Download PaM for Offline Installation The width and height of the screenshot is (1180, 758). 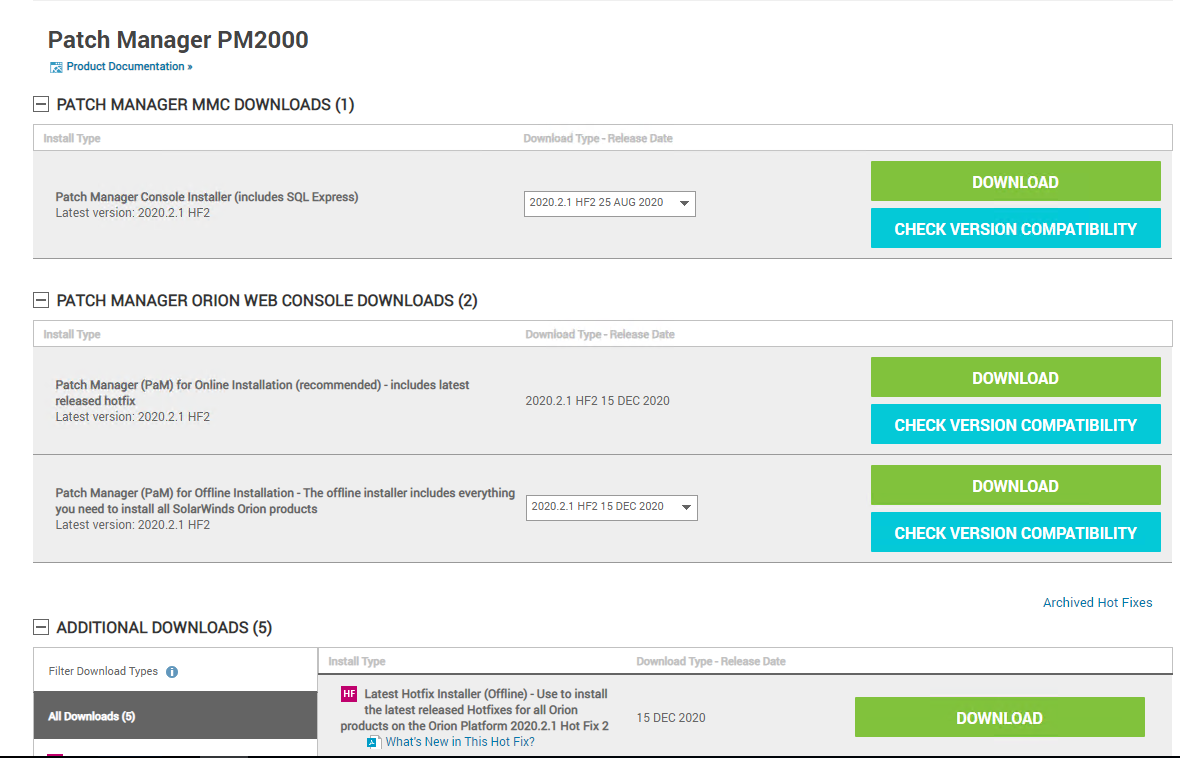point(1015,486)
